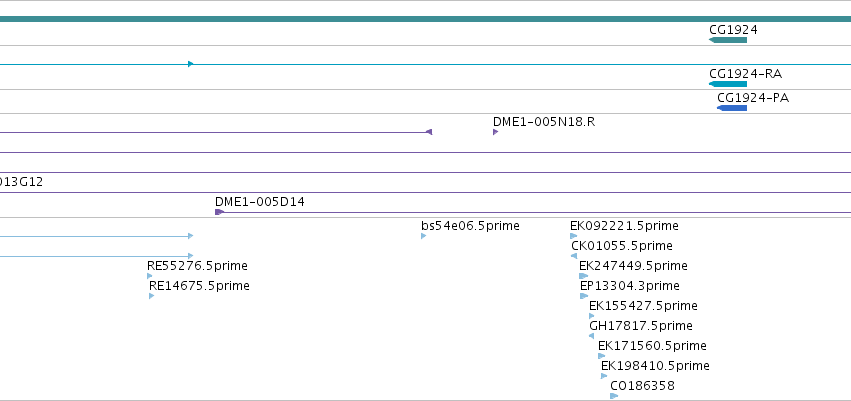This screenshot has height=401, width=851.
Task: Click the RE55276.5prime arrow glyph
Action: click(150, 276)
